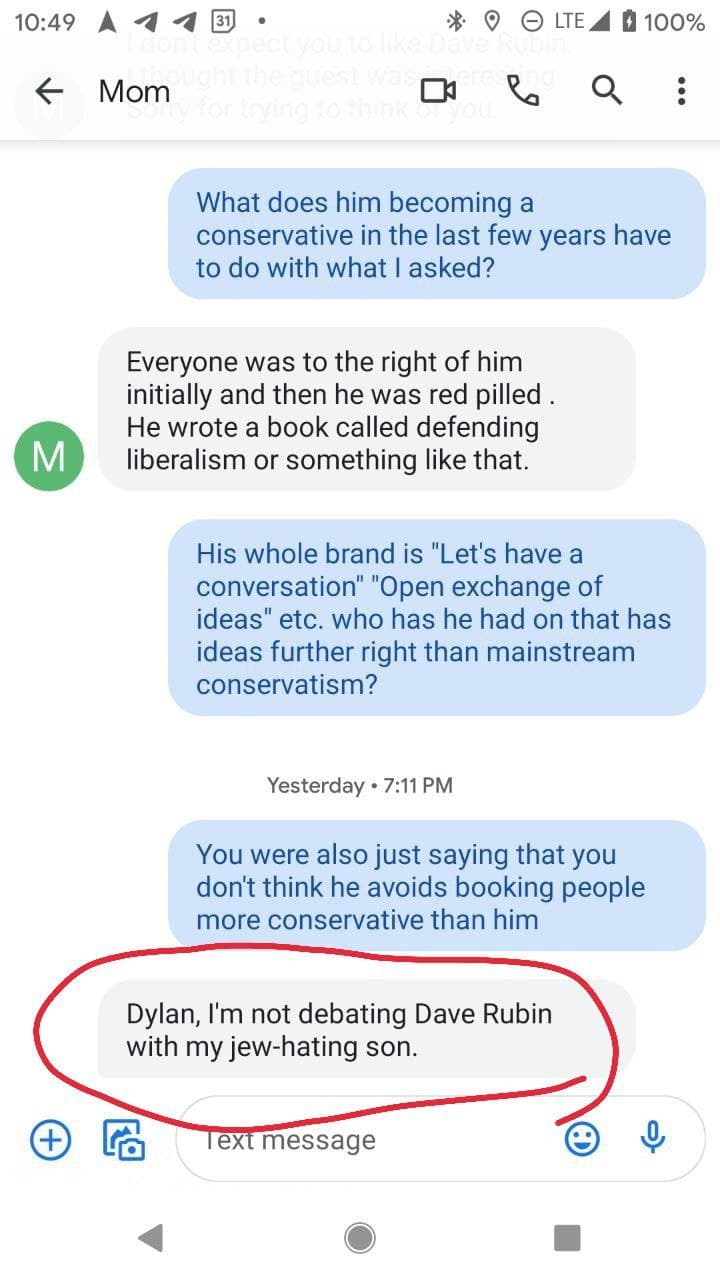Select the message about becoming a conservative
Screen dimensions: 720x1280
pyautogui.click(x=437, y=234)
